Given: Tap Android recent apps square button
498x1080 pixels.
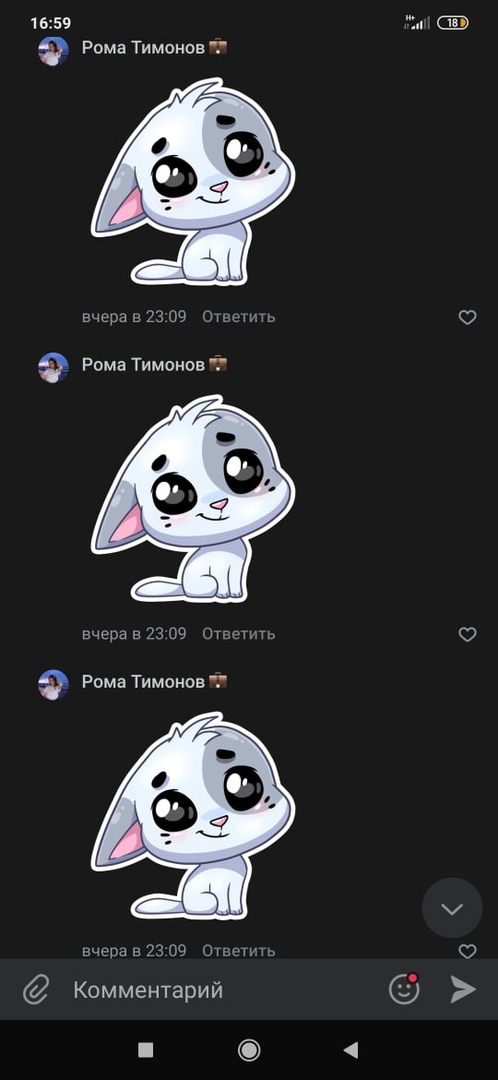Looking at the screenshot, I should (x=145, y=1050).
